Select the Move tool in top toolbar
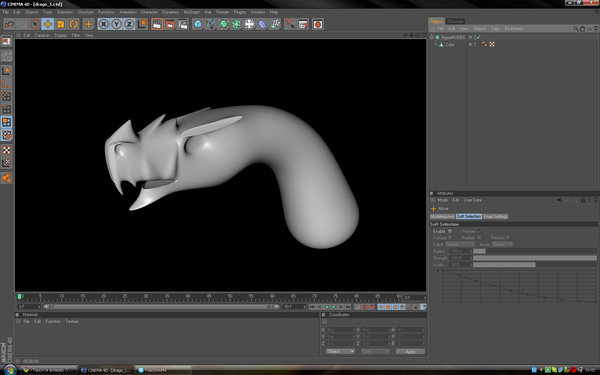600x375 pixels. [x=47, y=24]
